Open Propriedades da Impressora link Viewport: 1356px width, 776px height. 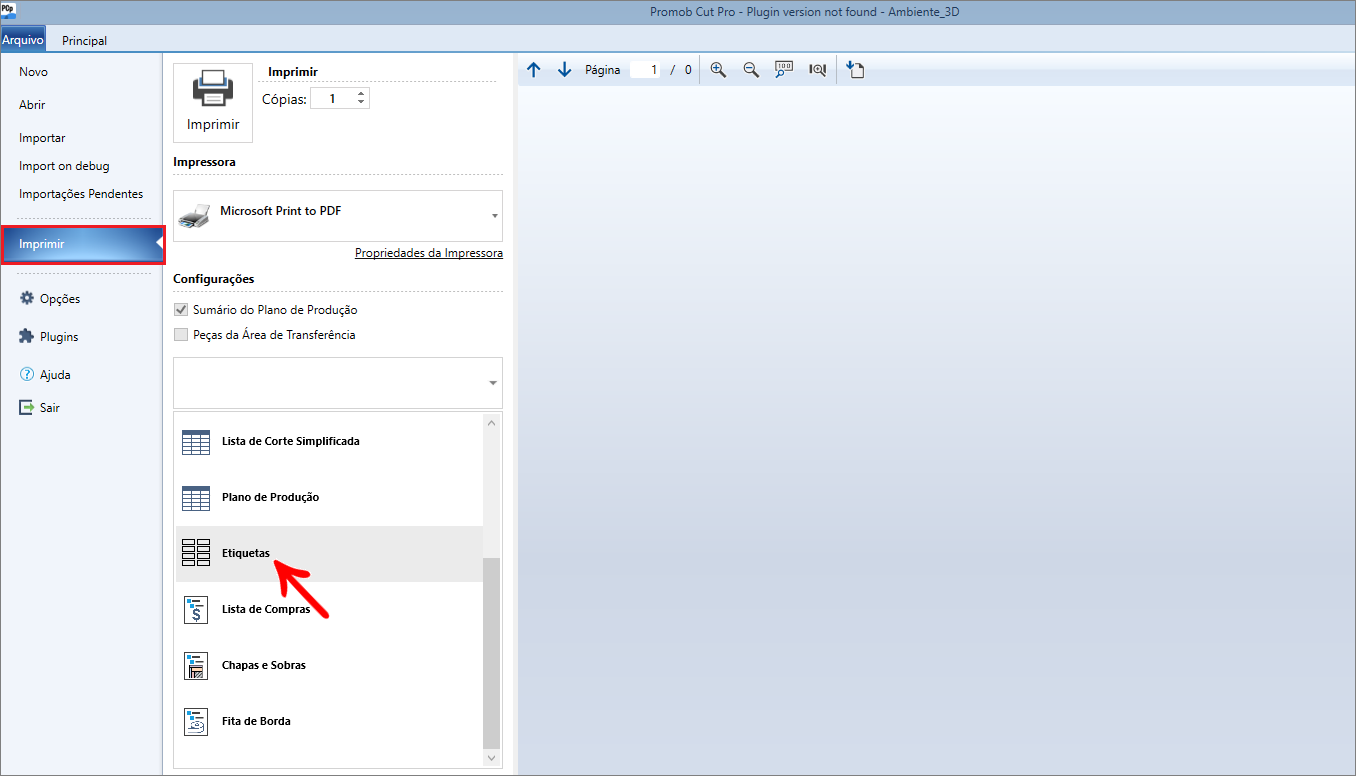429,253
